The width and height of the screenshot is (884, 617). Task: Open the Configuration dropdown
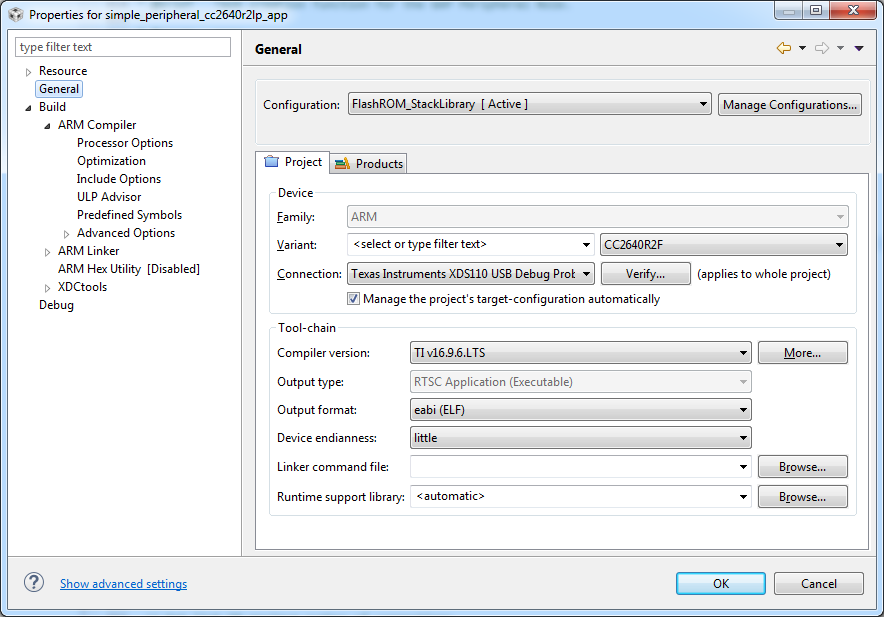pyautogui.click(x=530, y=104)
